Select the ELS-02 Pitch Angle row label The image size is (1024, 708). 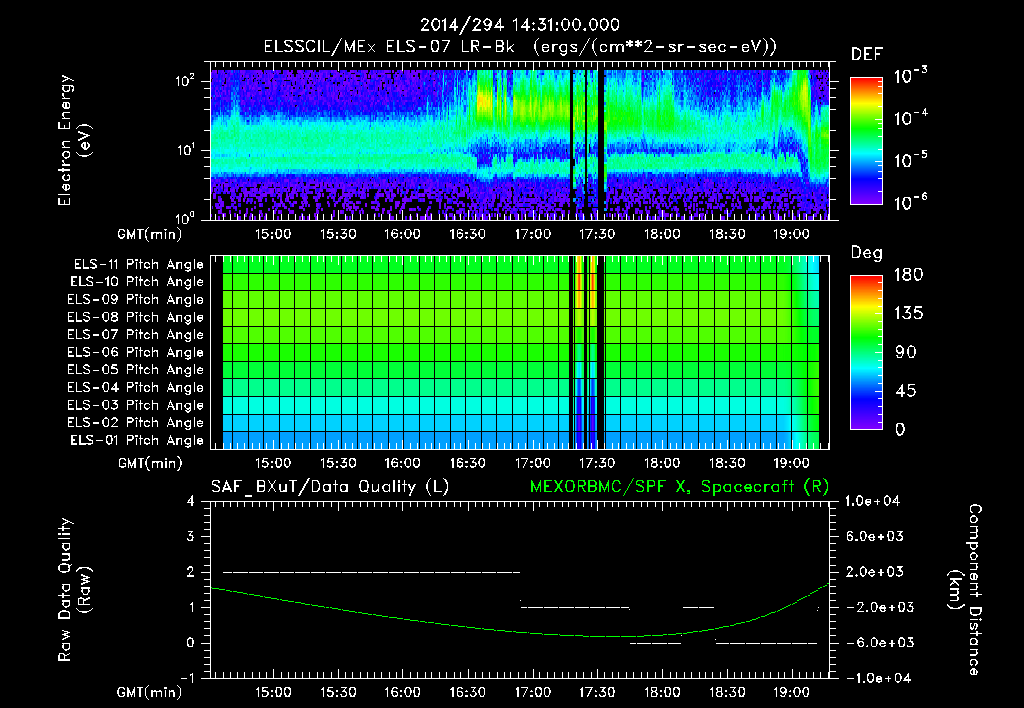tap(135, 423)
